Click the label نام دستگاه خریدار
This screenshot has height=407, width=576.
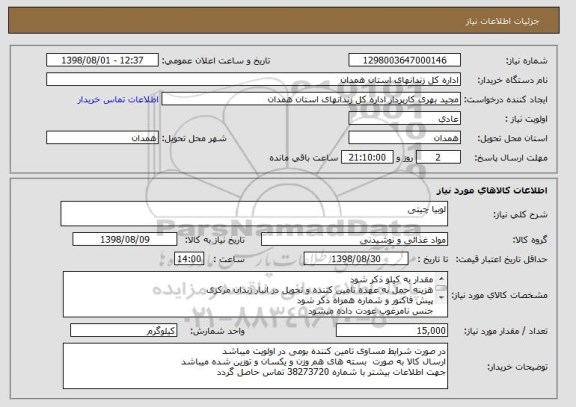512,80
